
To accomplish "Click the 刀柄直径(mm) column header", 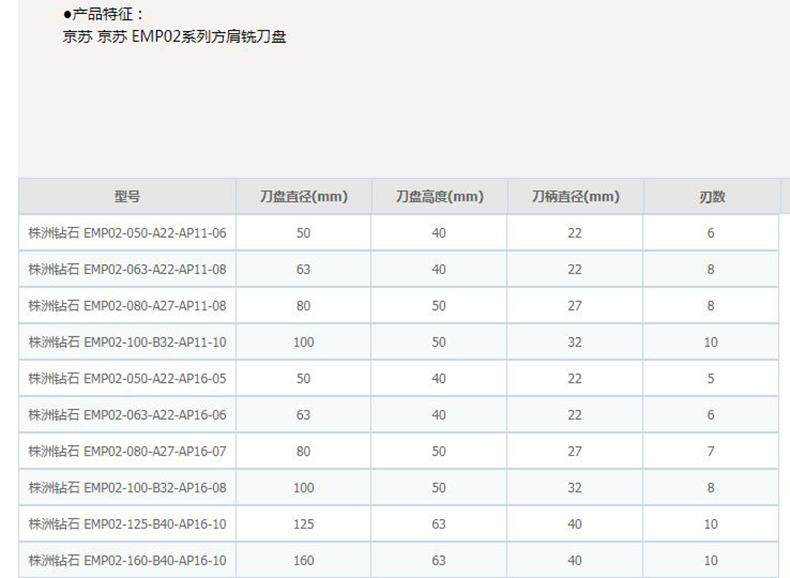I will coord(575,196).
